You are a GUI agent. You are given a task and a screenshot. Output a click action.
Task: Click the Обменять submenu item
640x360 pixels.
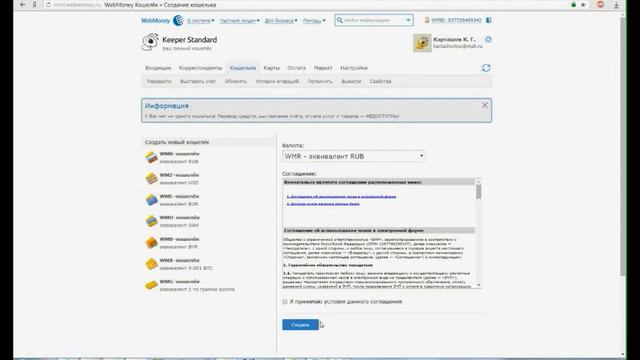tap(236, 81)
